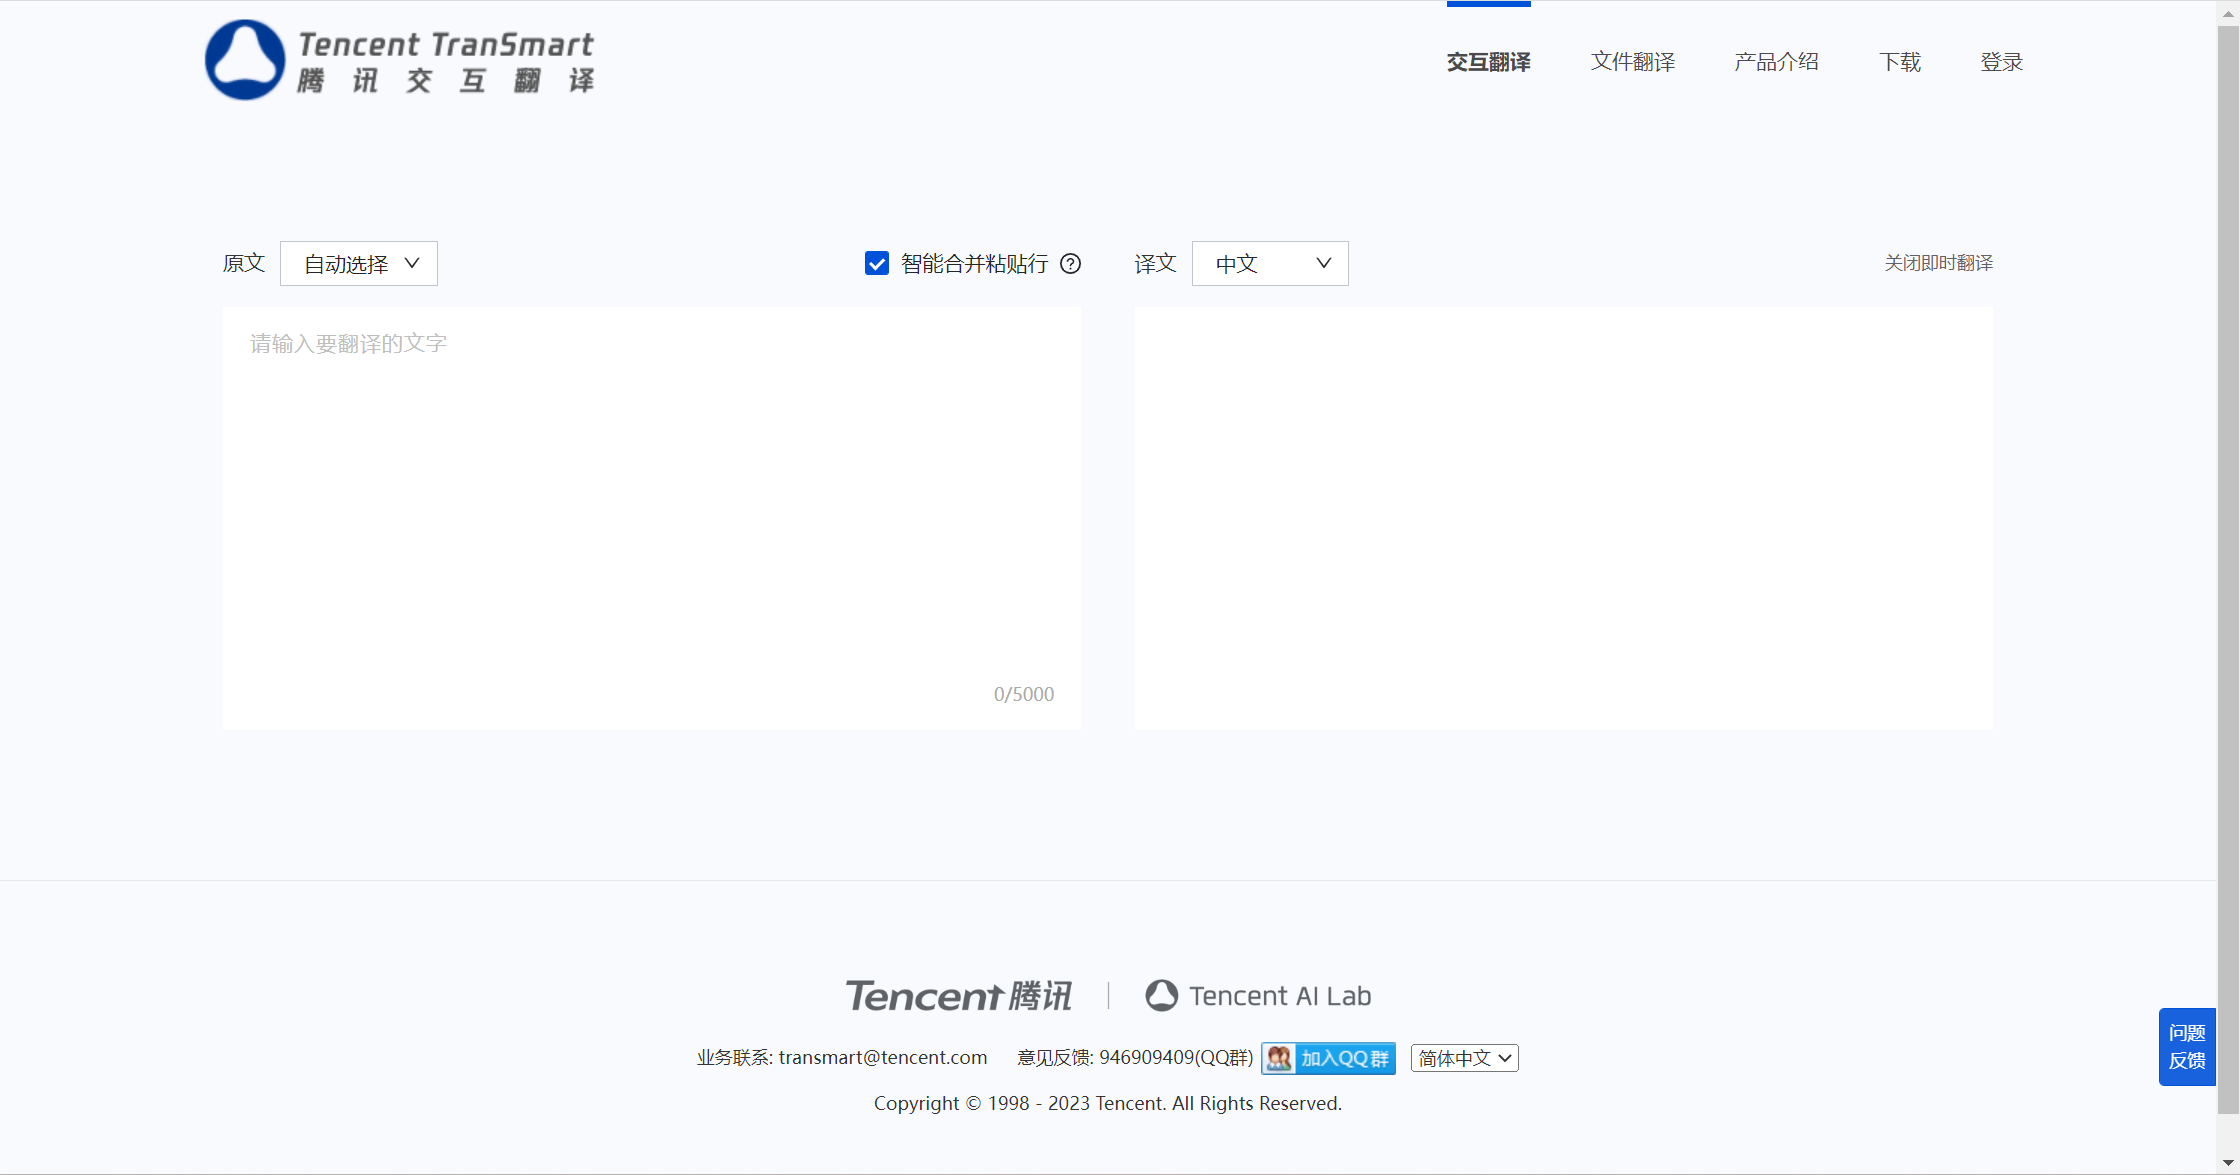The height and width of the screenshot is (1175, 2240).
Task: Click the TranSmart triangle emblem
Action: tap(243, 60)
